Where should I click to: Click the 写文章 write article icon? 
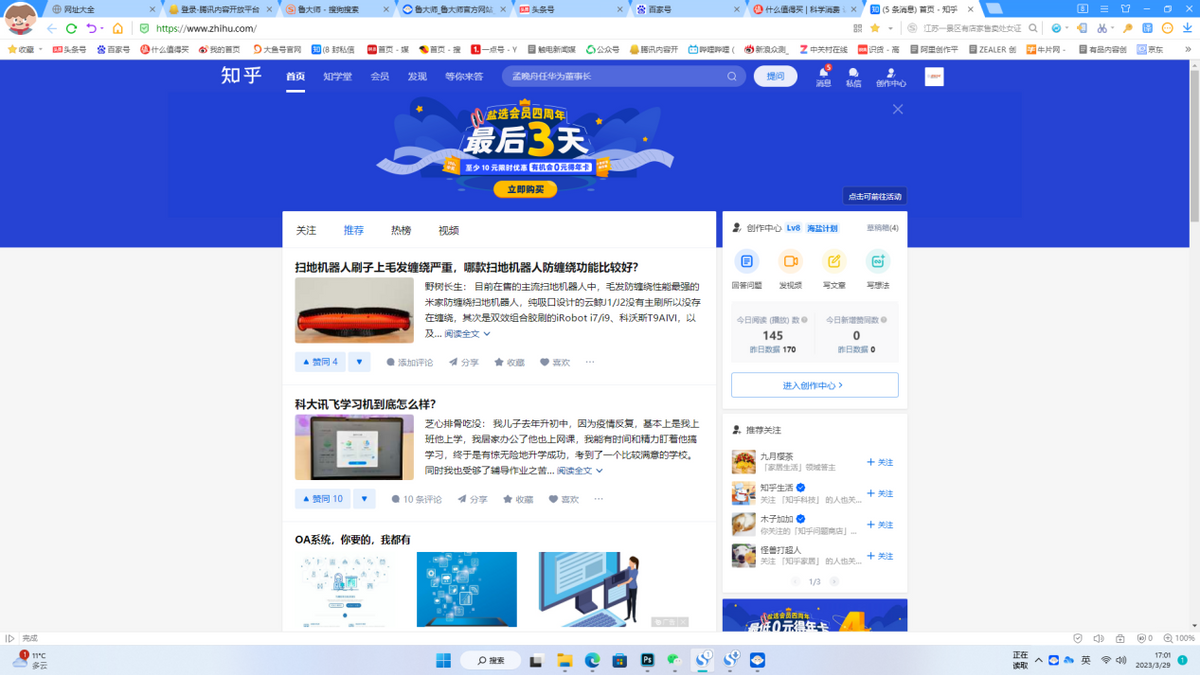tap(834, 262)
